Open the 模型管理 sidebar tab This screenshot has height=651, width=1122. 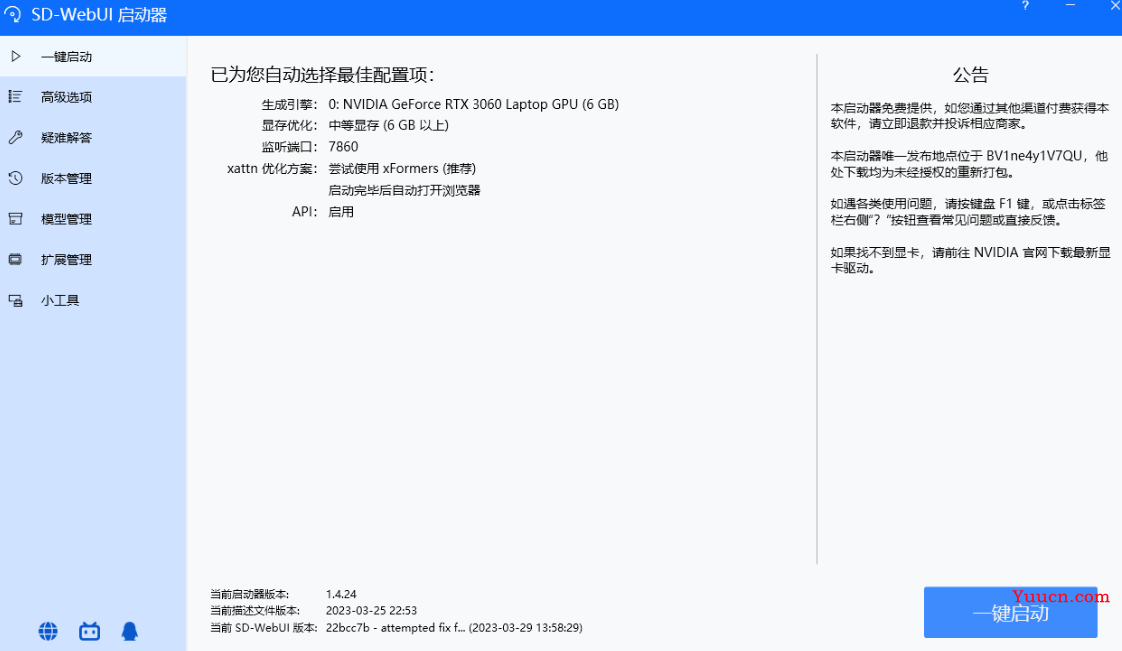pos(93,219)
